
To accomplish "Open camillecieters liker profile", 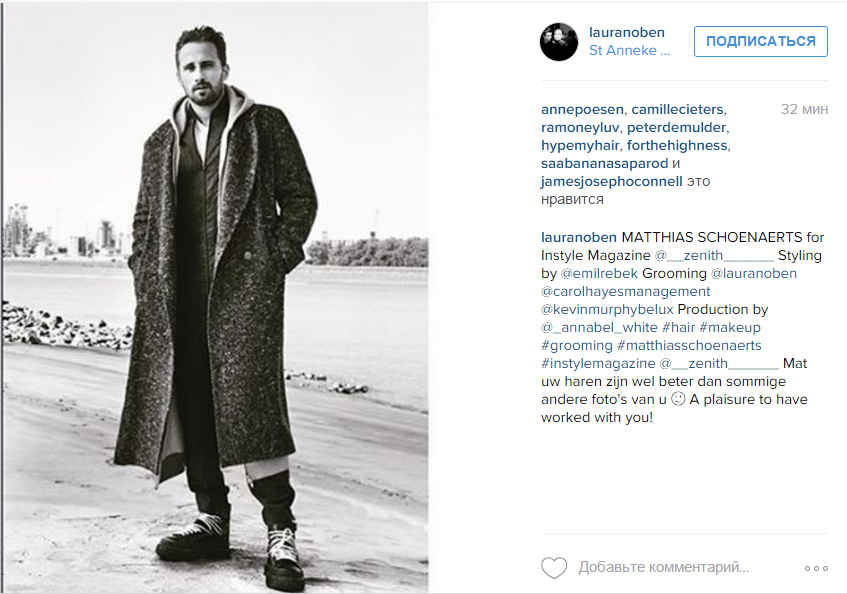I will tap(677, 110).
